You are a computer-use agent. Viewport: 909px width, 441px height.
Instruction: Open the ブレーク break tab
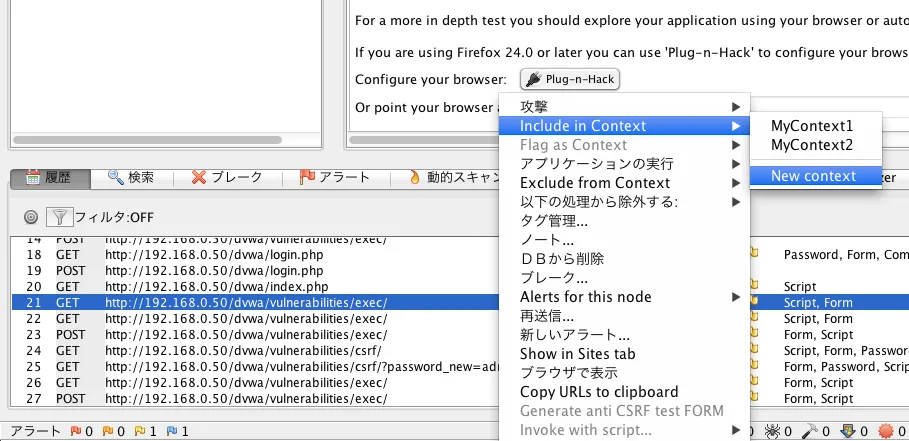(226, 178)
